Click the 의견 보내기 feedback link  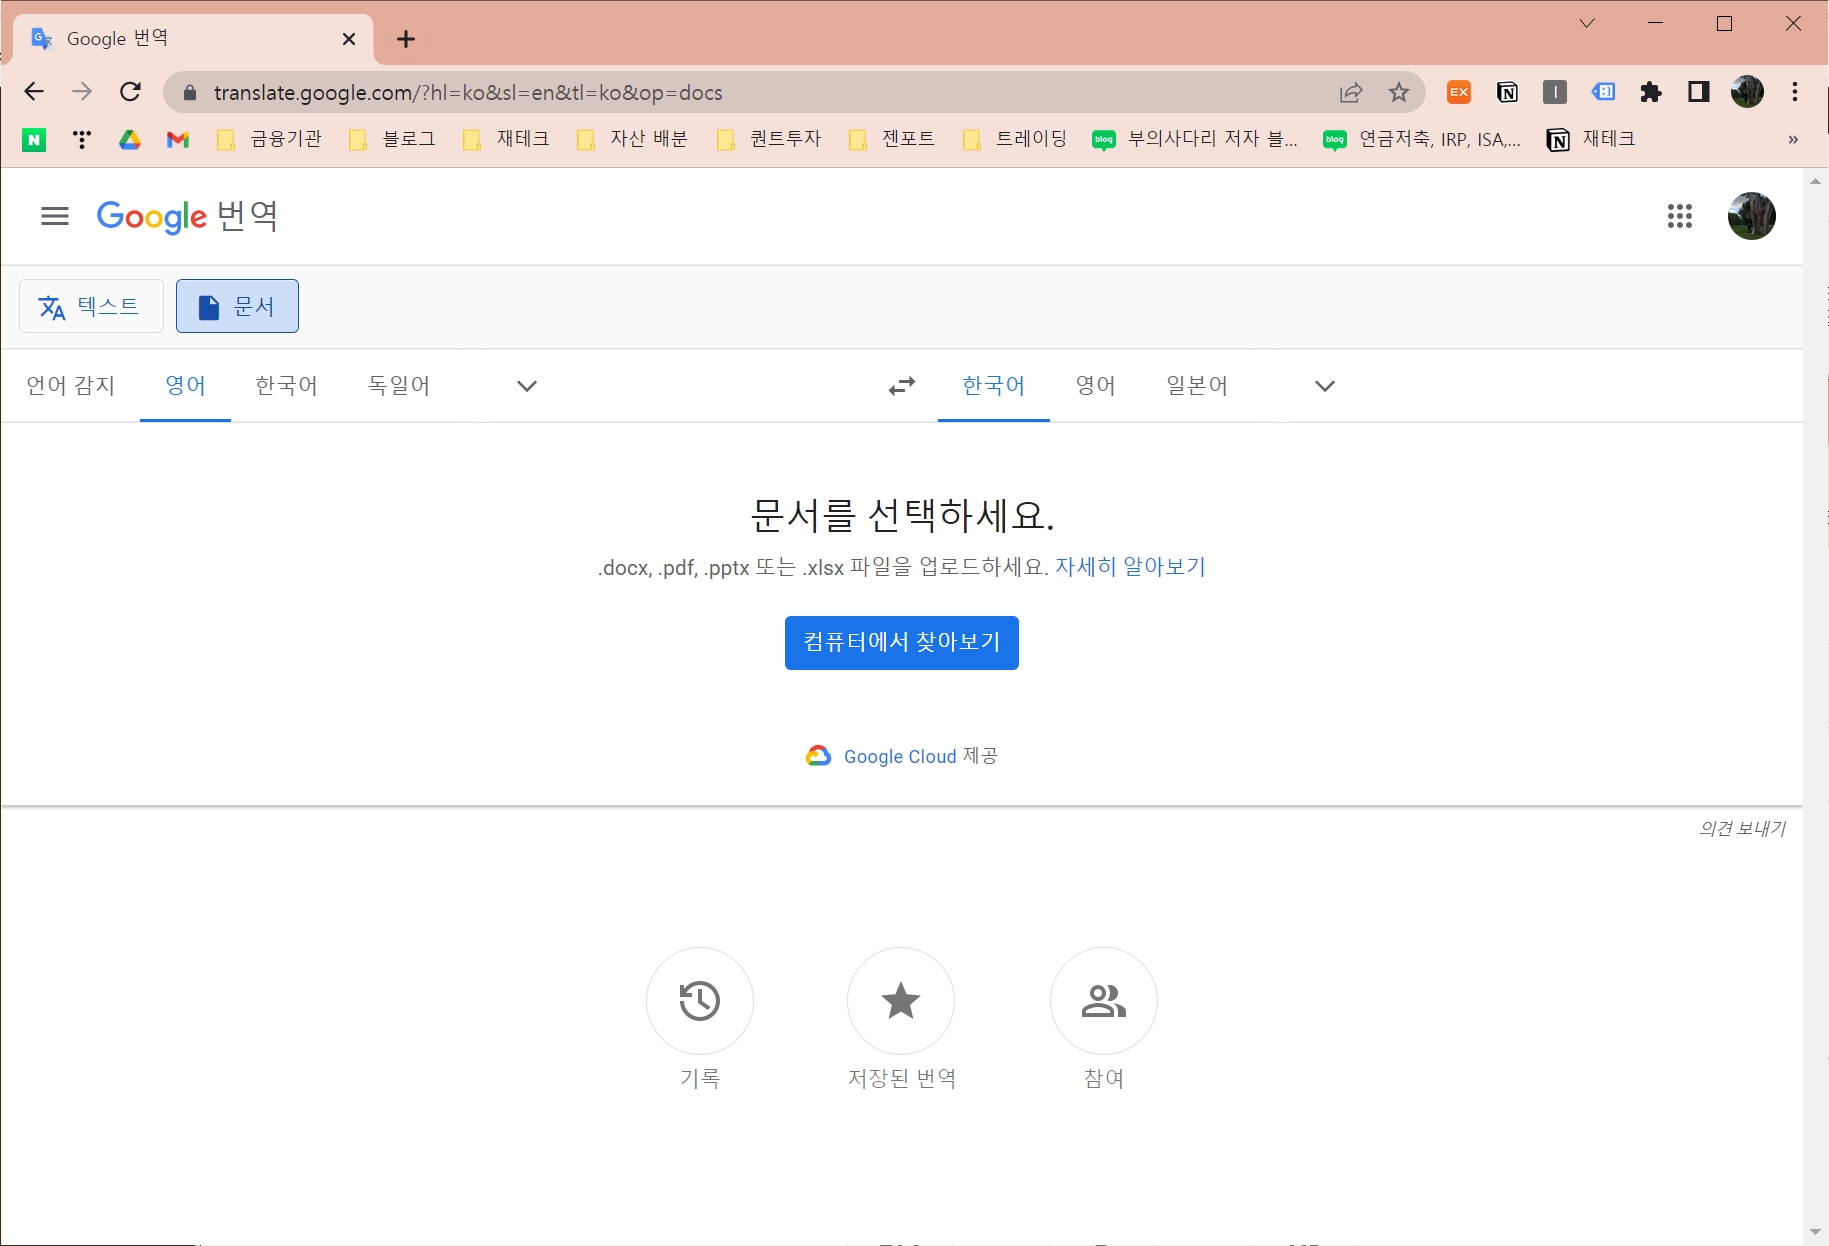pos(1742,828)
